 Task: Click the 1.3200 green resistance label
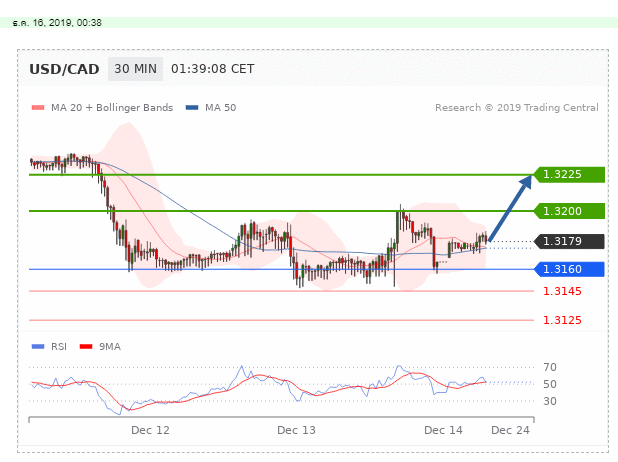pyautogui.click(x=569, y=211)
